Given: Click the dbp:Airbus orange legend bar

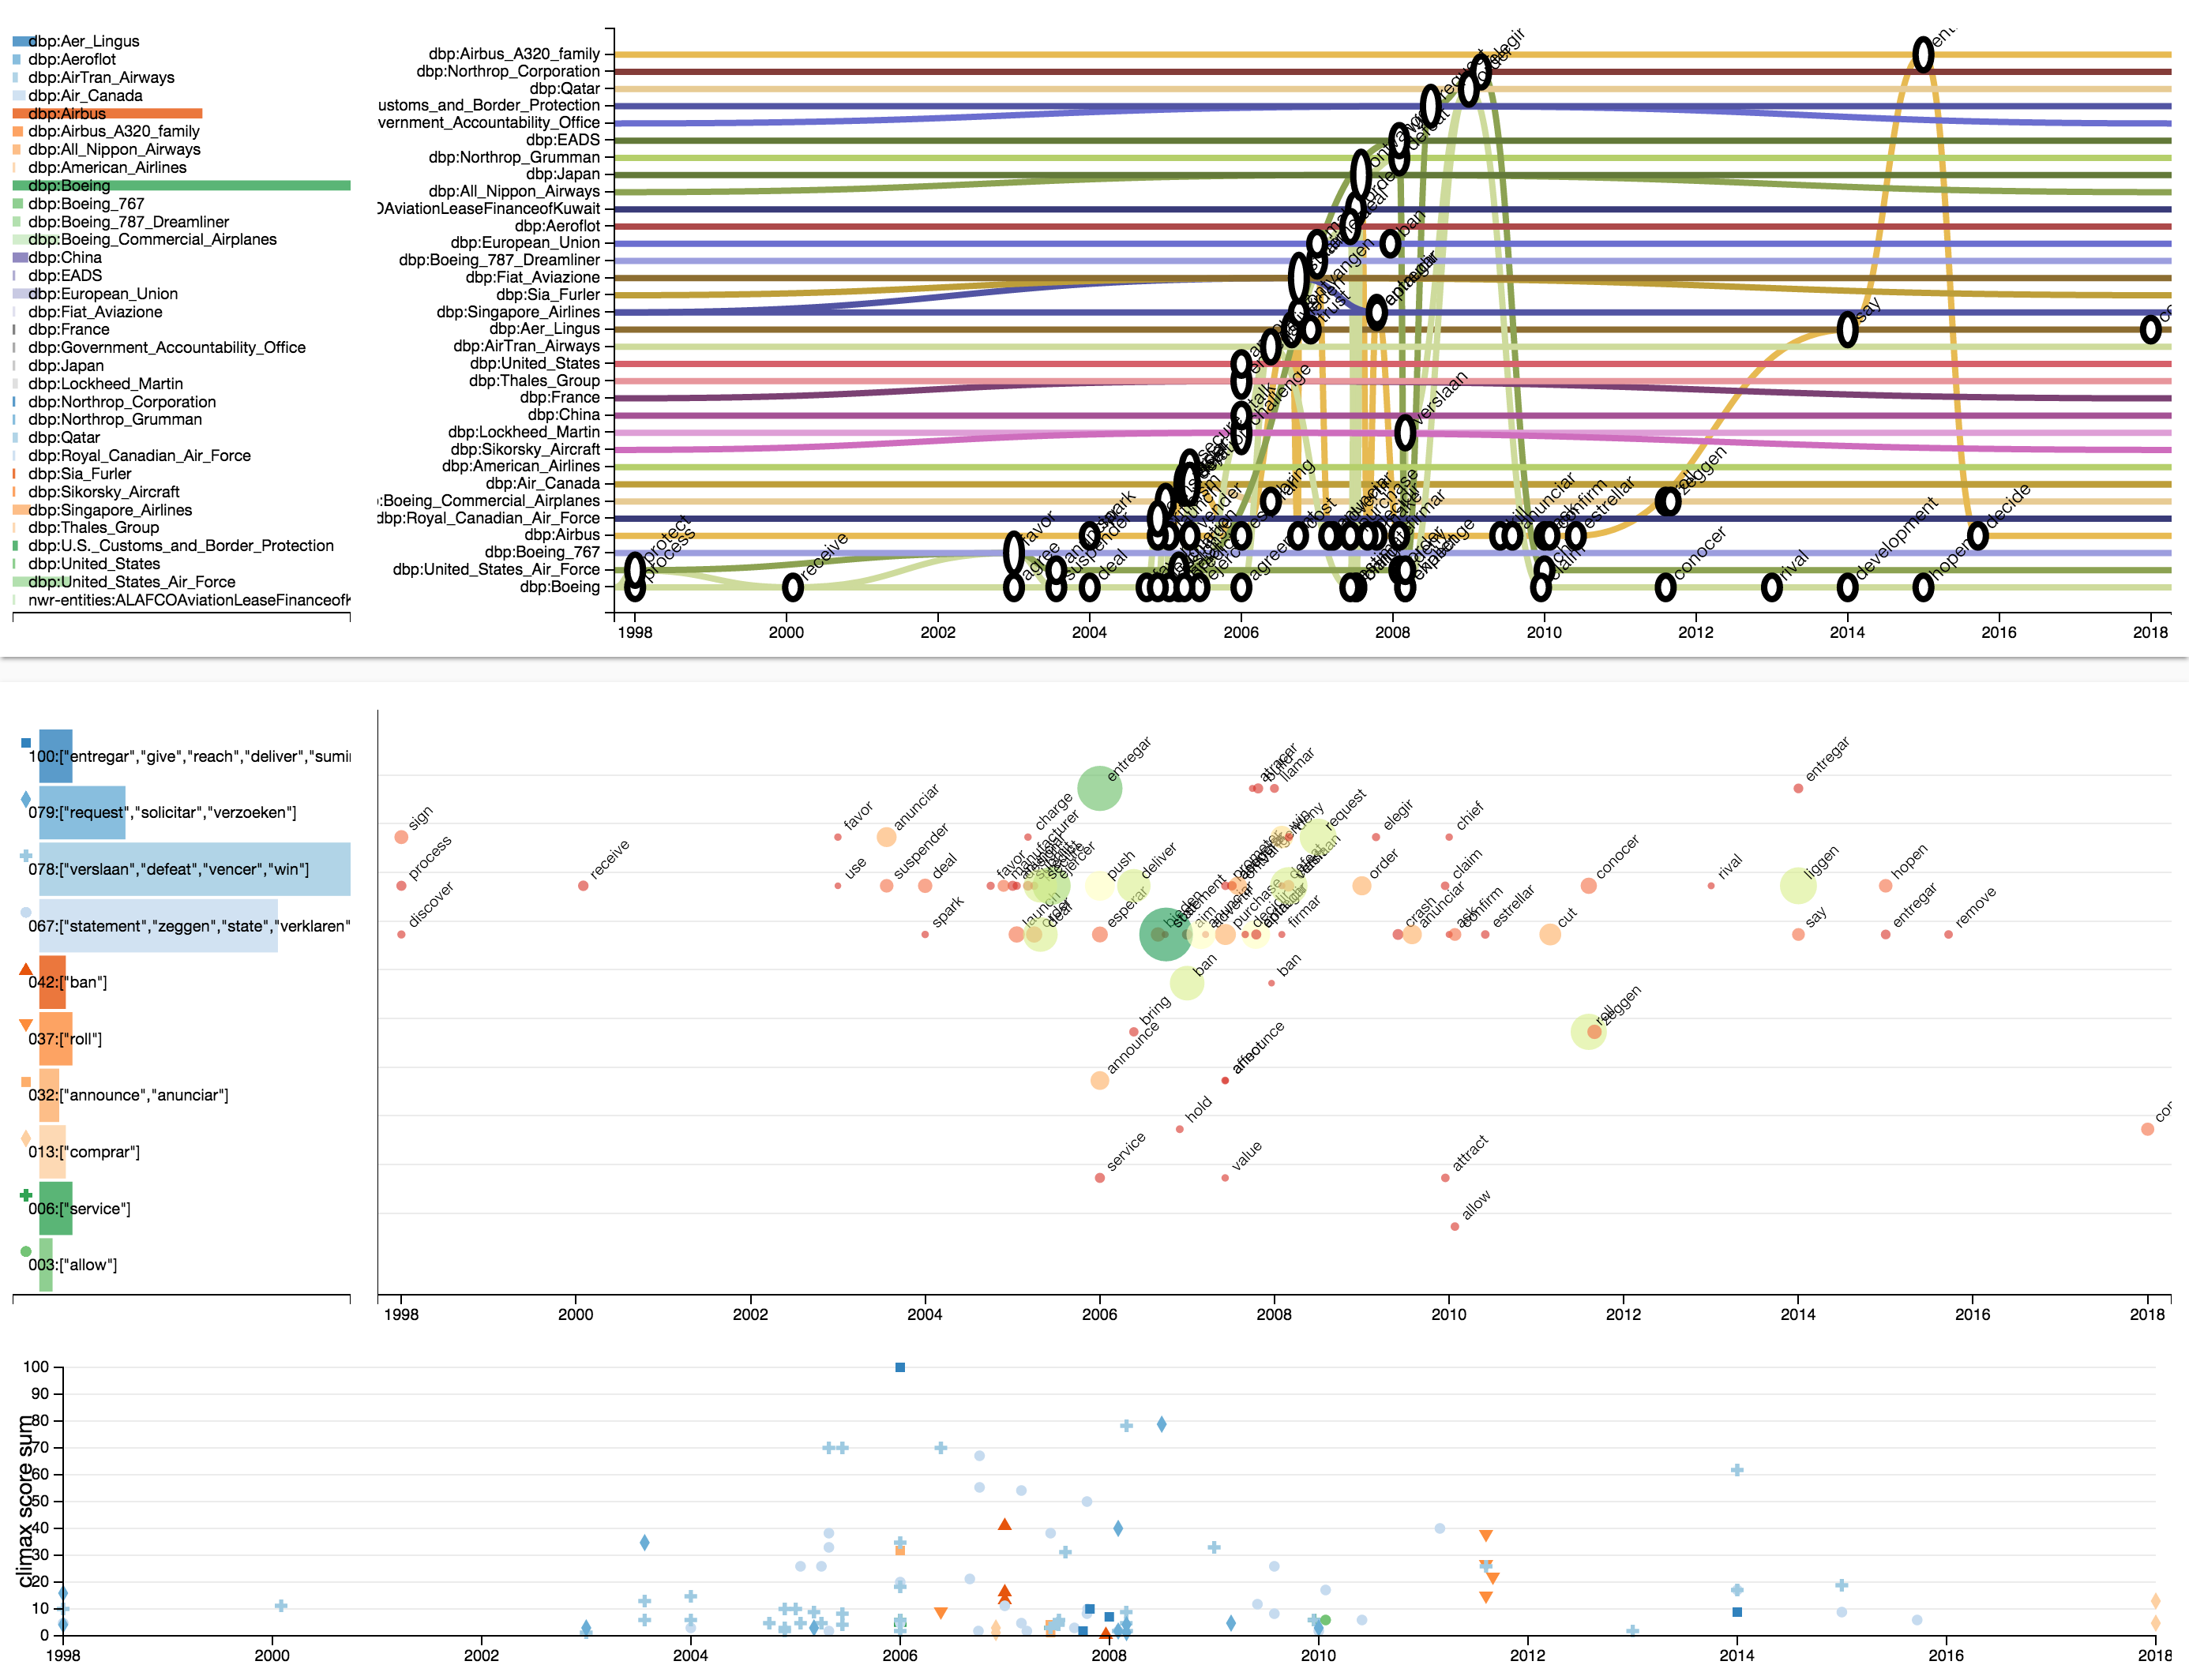Looking at the screenshot, I should (107, 113).
